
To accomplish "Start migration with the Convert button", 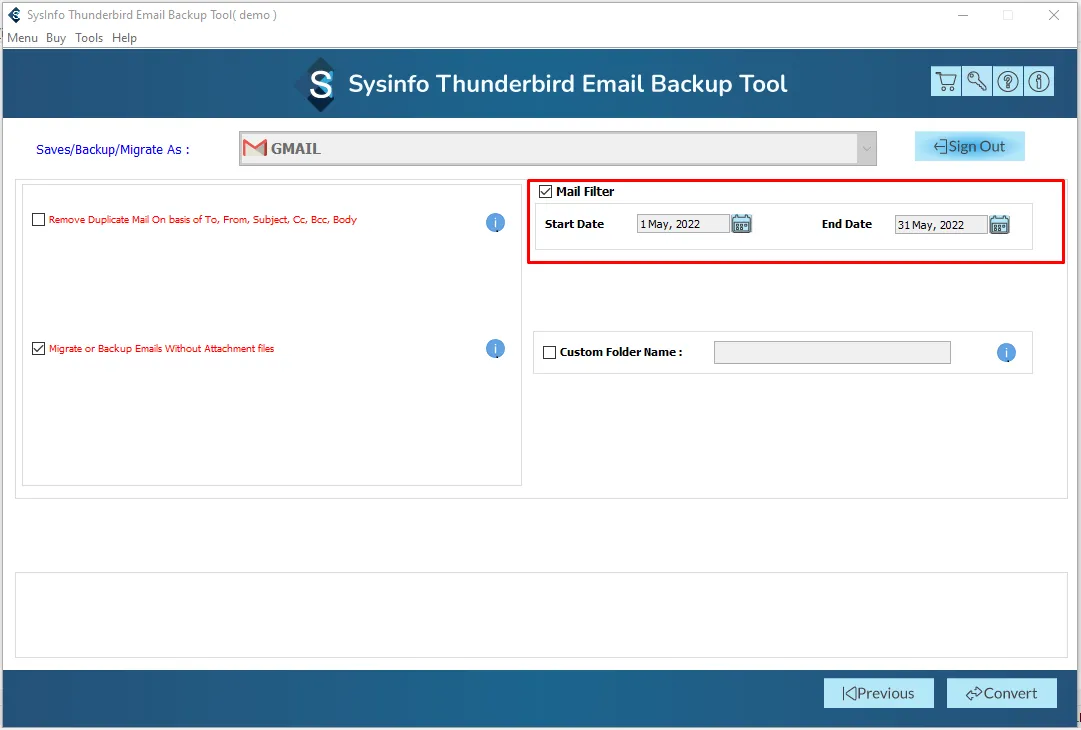I will [x=1001, y=693].
